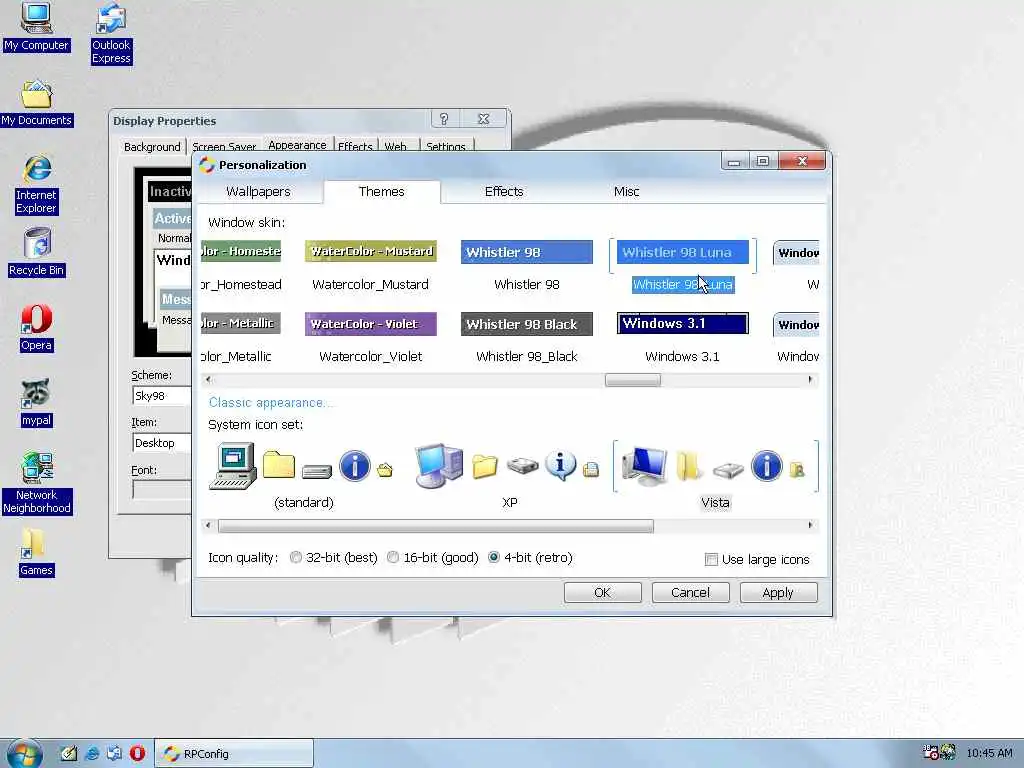
Task: Click Personalization window title icon
Action: [207, 165]
